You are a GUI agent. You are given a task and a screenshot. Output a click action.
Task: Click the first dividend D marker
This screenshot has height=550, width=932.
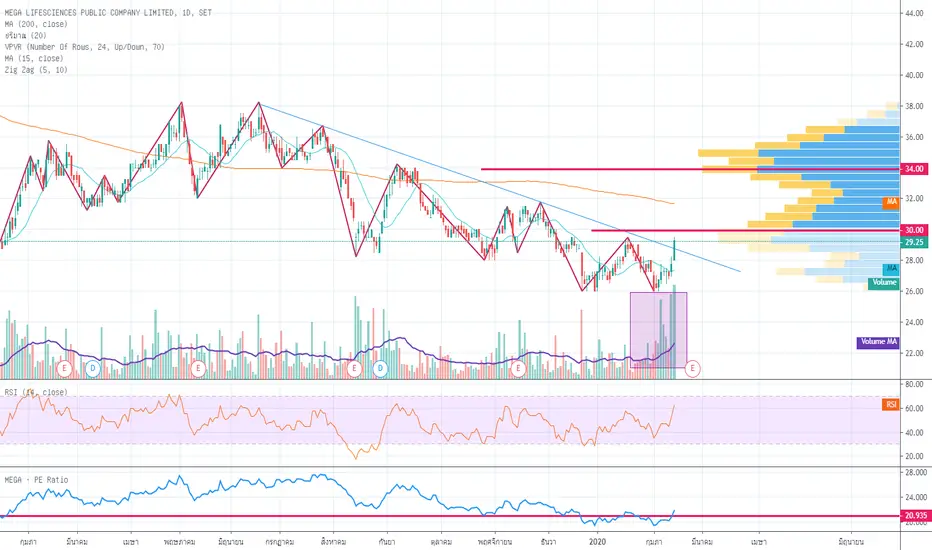[x=92, y=368]
